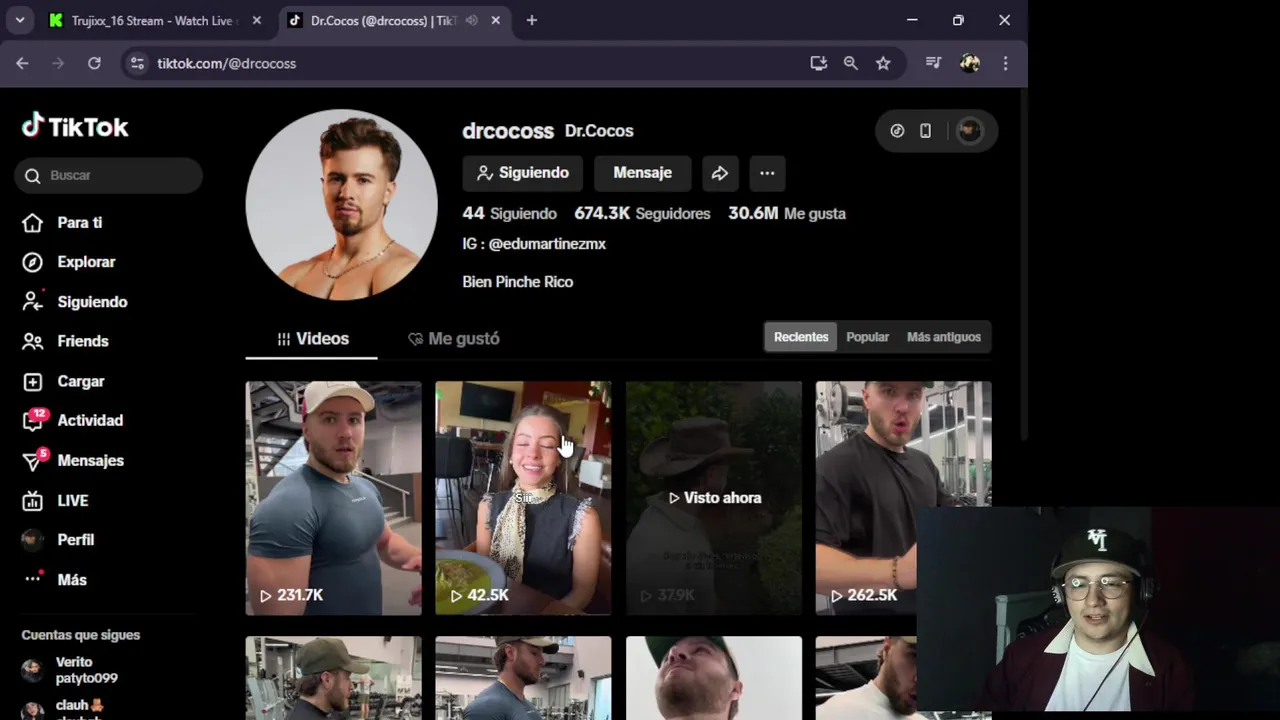Viewport: 1280px width, 720px height.
Task: Open Explorar from the sidebar
Action: click(68, 262)
